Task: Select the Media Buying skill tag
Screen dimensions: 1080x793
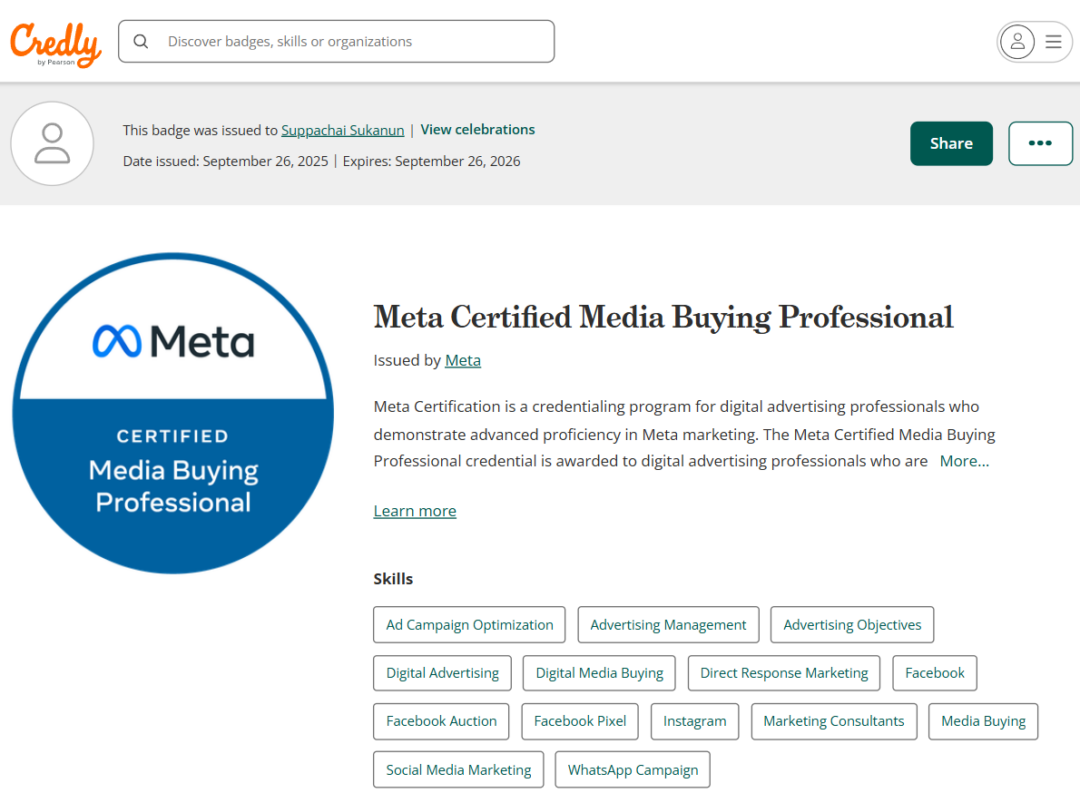Action: (x=983, y=721)
